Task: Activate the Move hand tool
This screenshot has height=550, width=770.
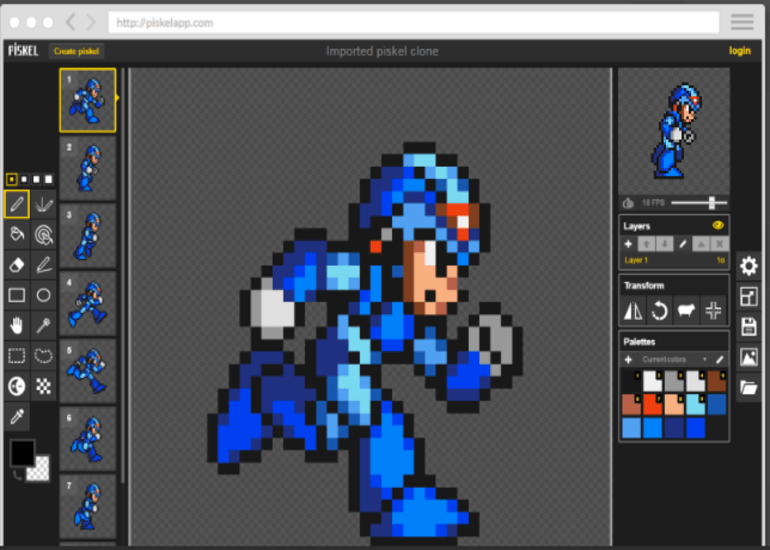Action: 17,325
